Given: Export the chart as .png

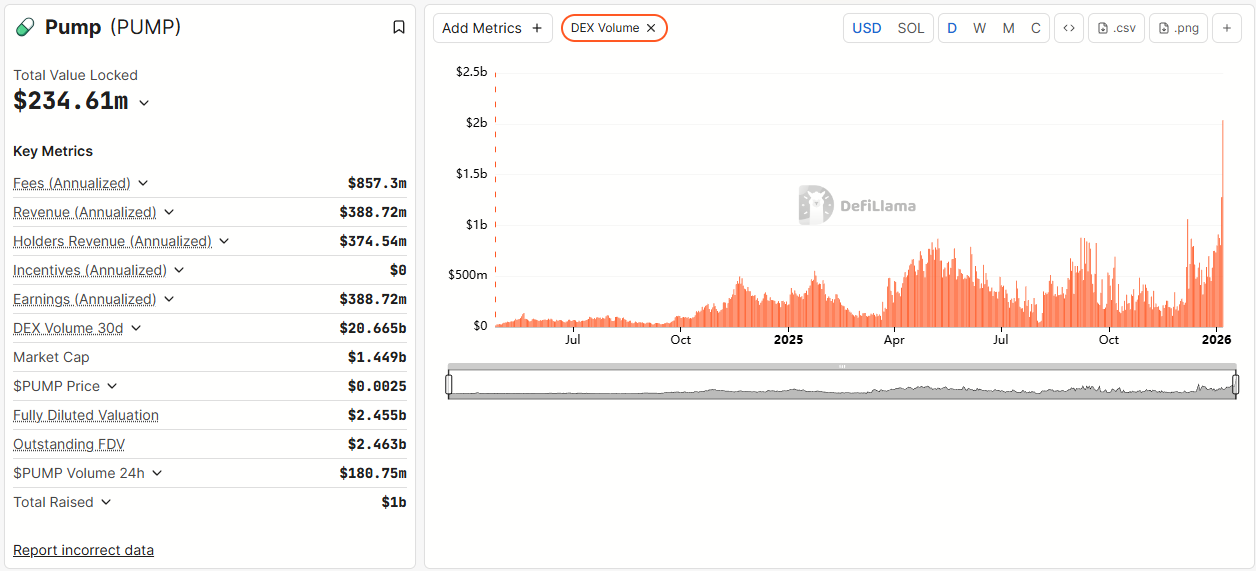Looking at the screenshot, I should click(1178, 28).
